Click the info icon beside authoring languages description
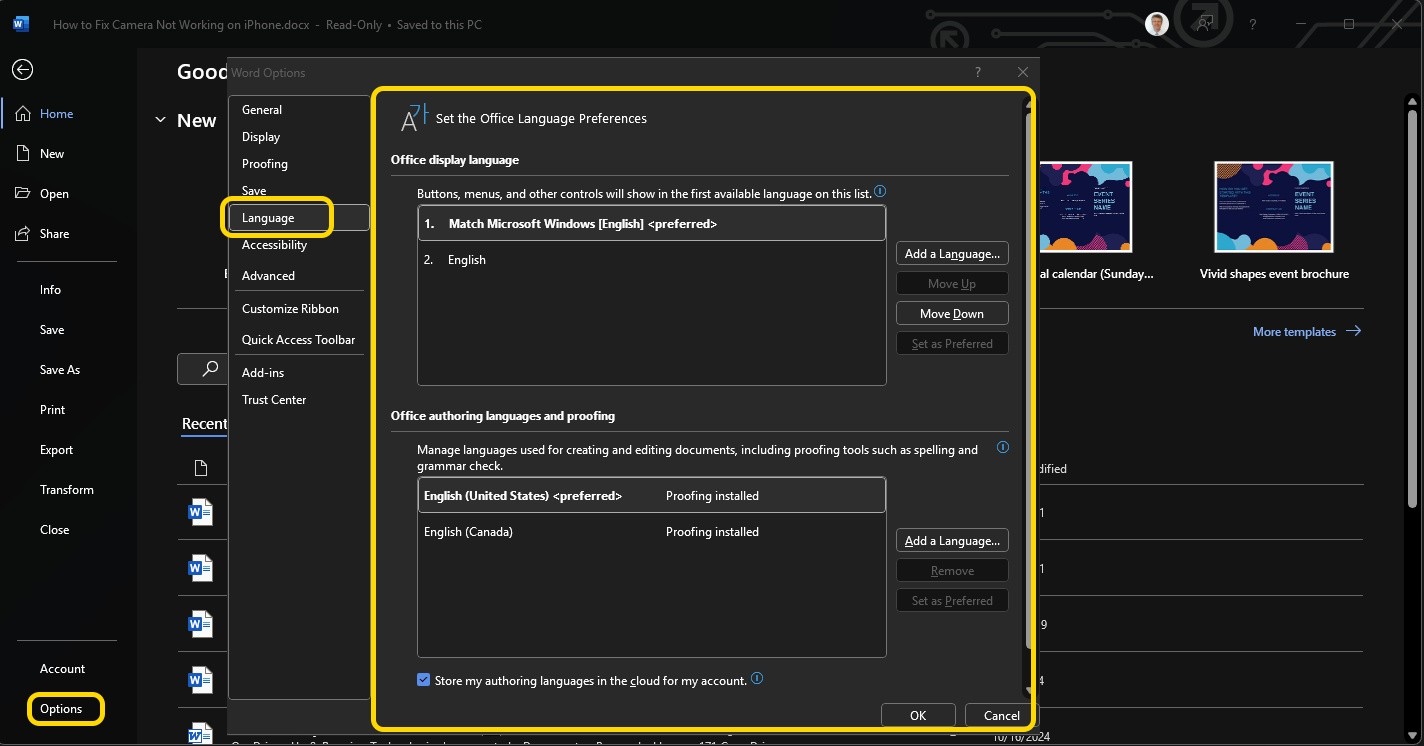The width and height of the screenshot is (1424, 746). (1002, 448)
